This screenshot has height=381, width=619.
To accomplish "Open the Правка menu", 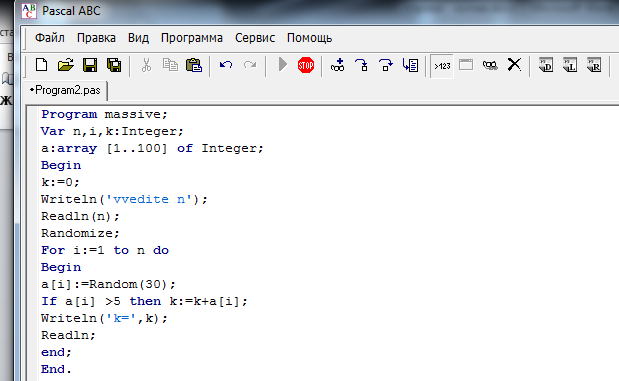I will (96, 38).
